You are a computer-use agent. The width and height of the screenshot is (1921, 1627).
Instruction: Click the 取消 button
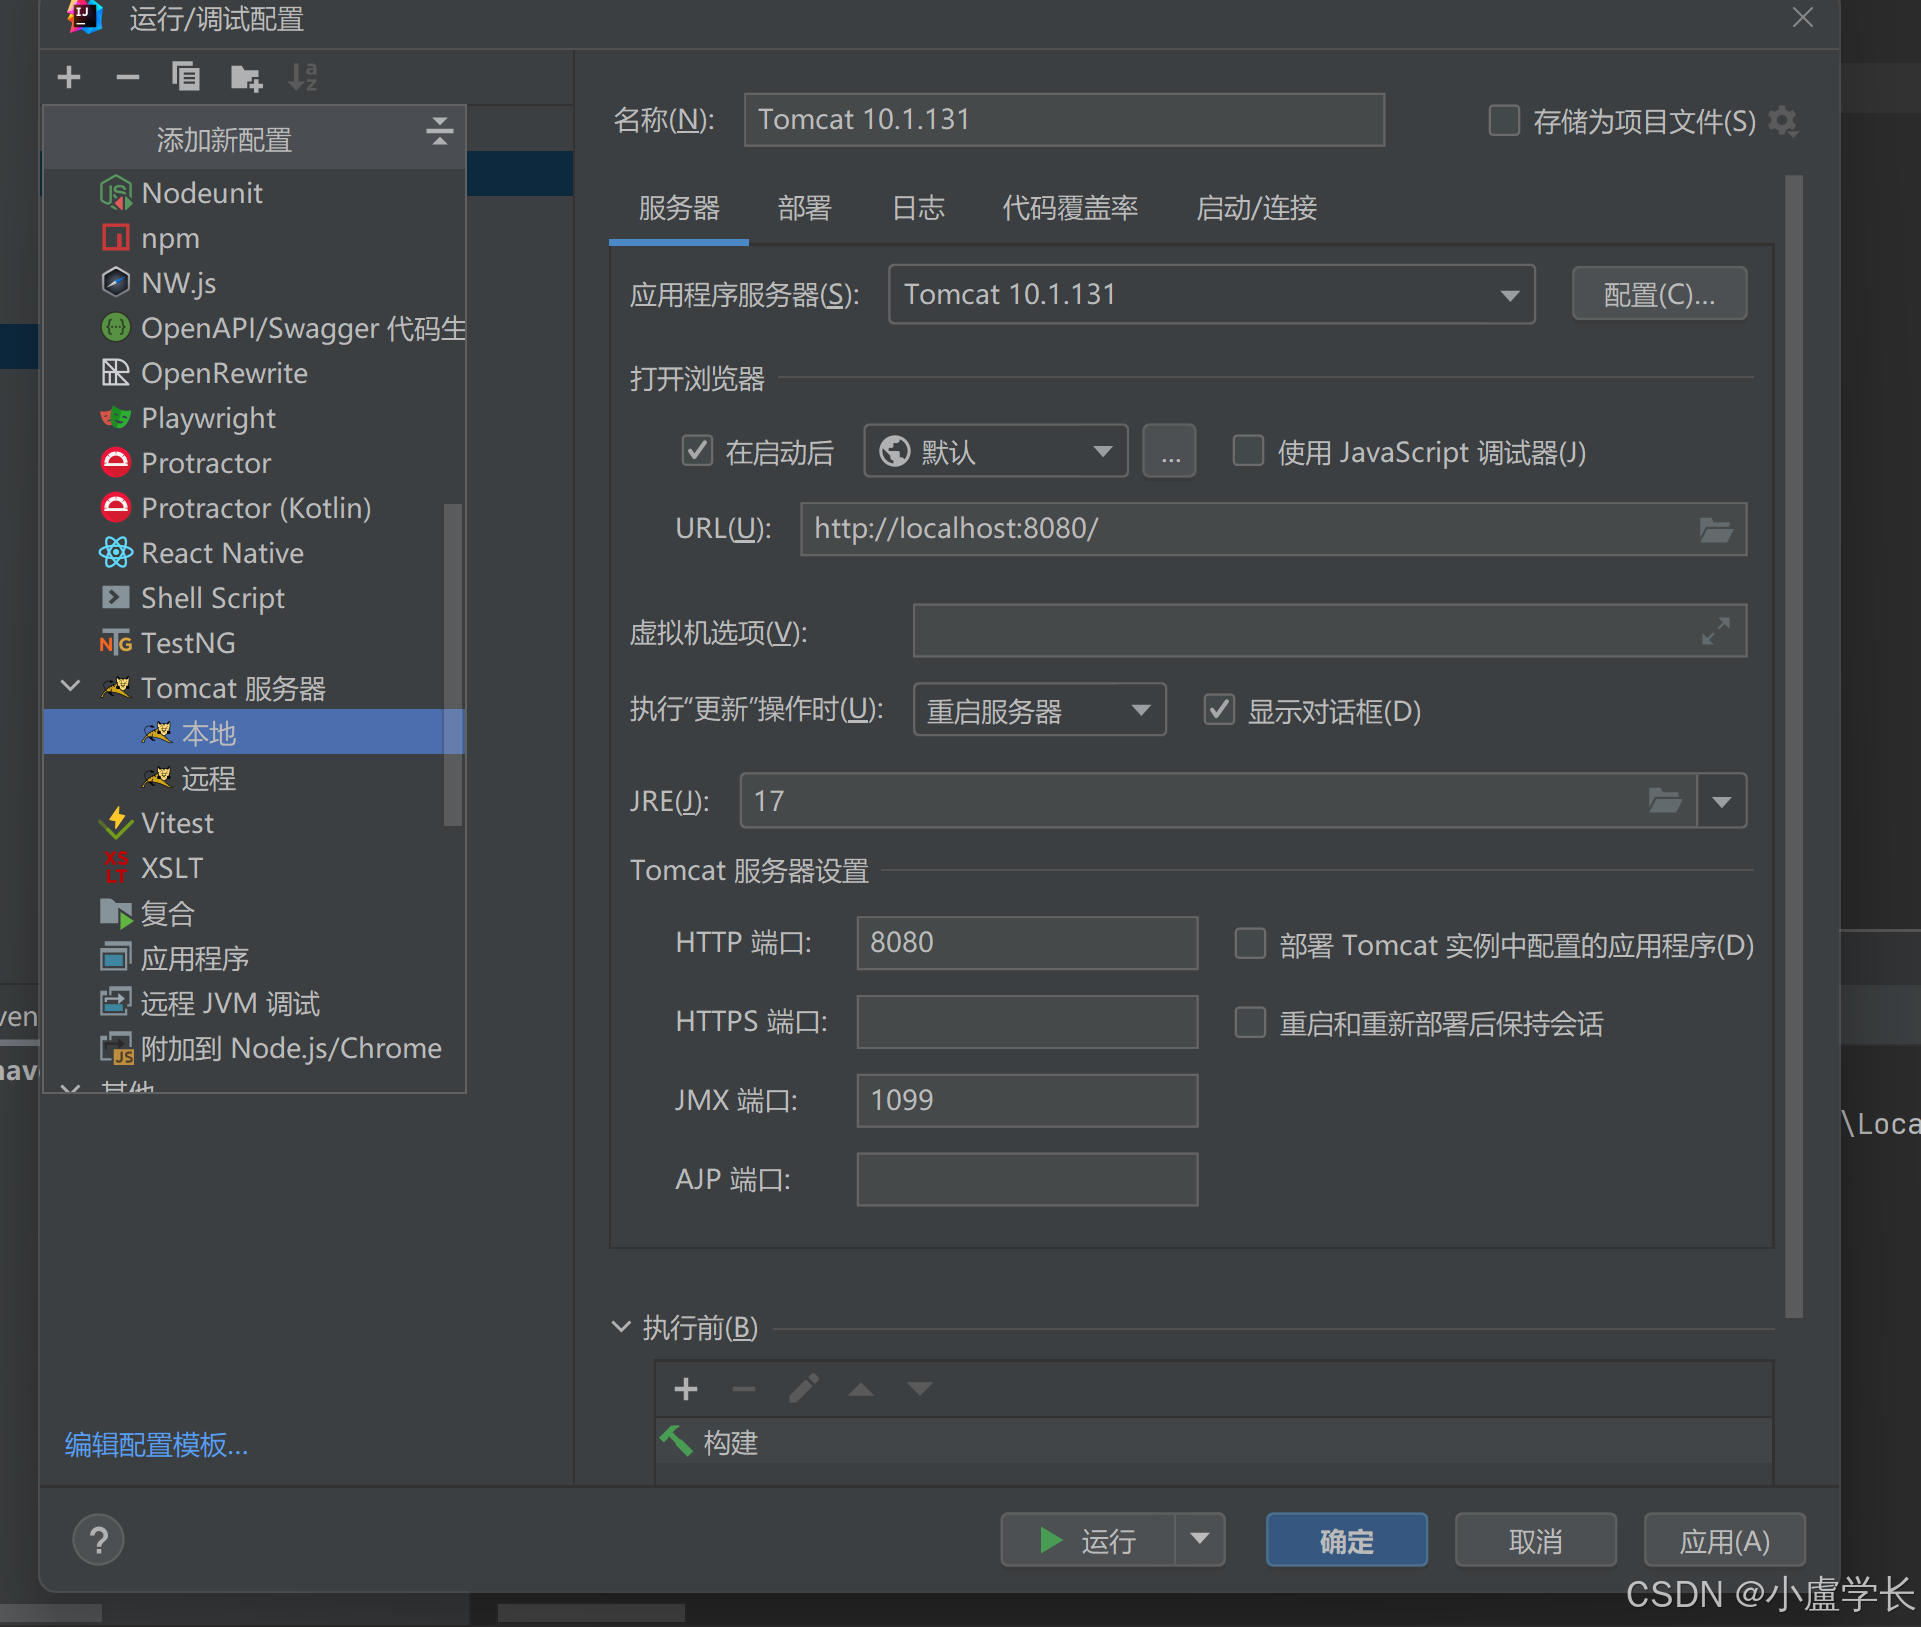(1535, 1539)
